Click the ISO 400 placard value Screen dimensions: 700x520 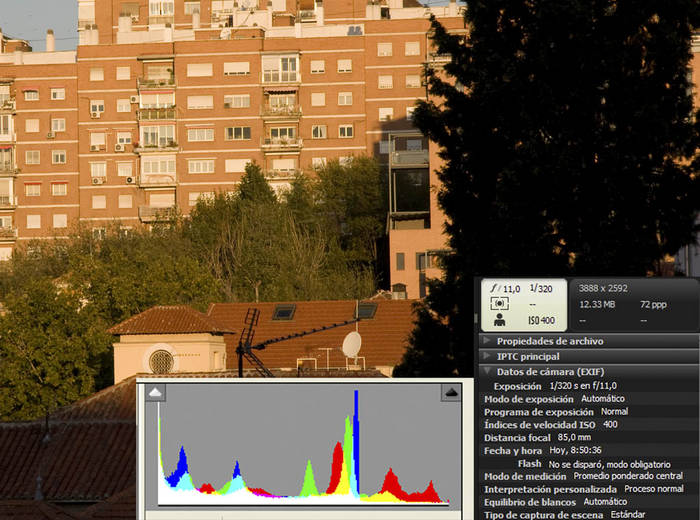[x=542, y=320]
